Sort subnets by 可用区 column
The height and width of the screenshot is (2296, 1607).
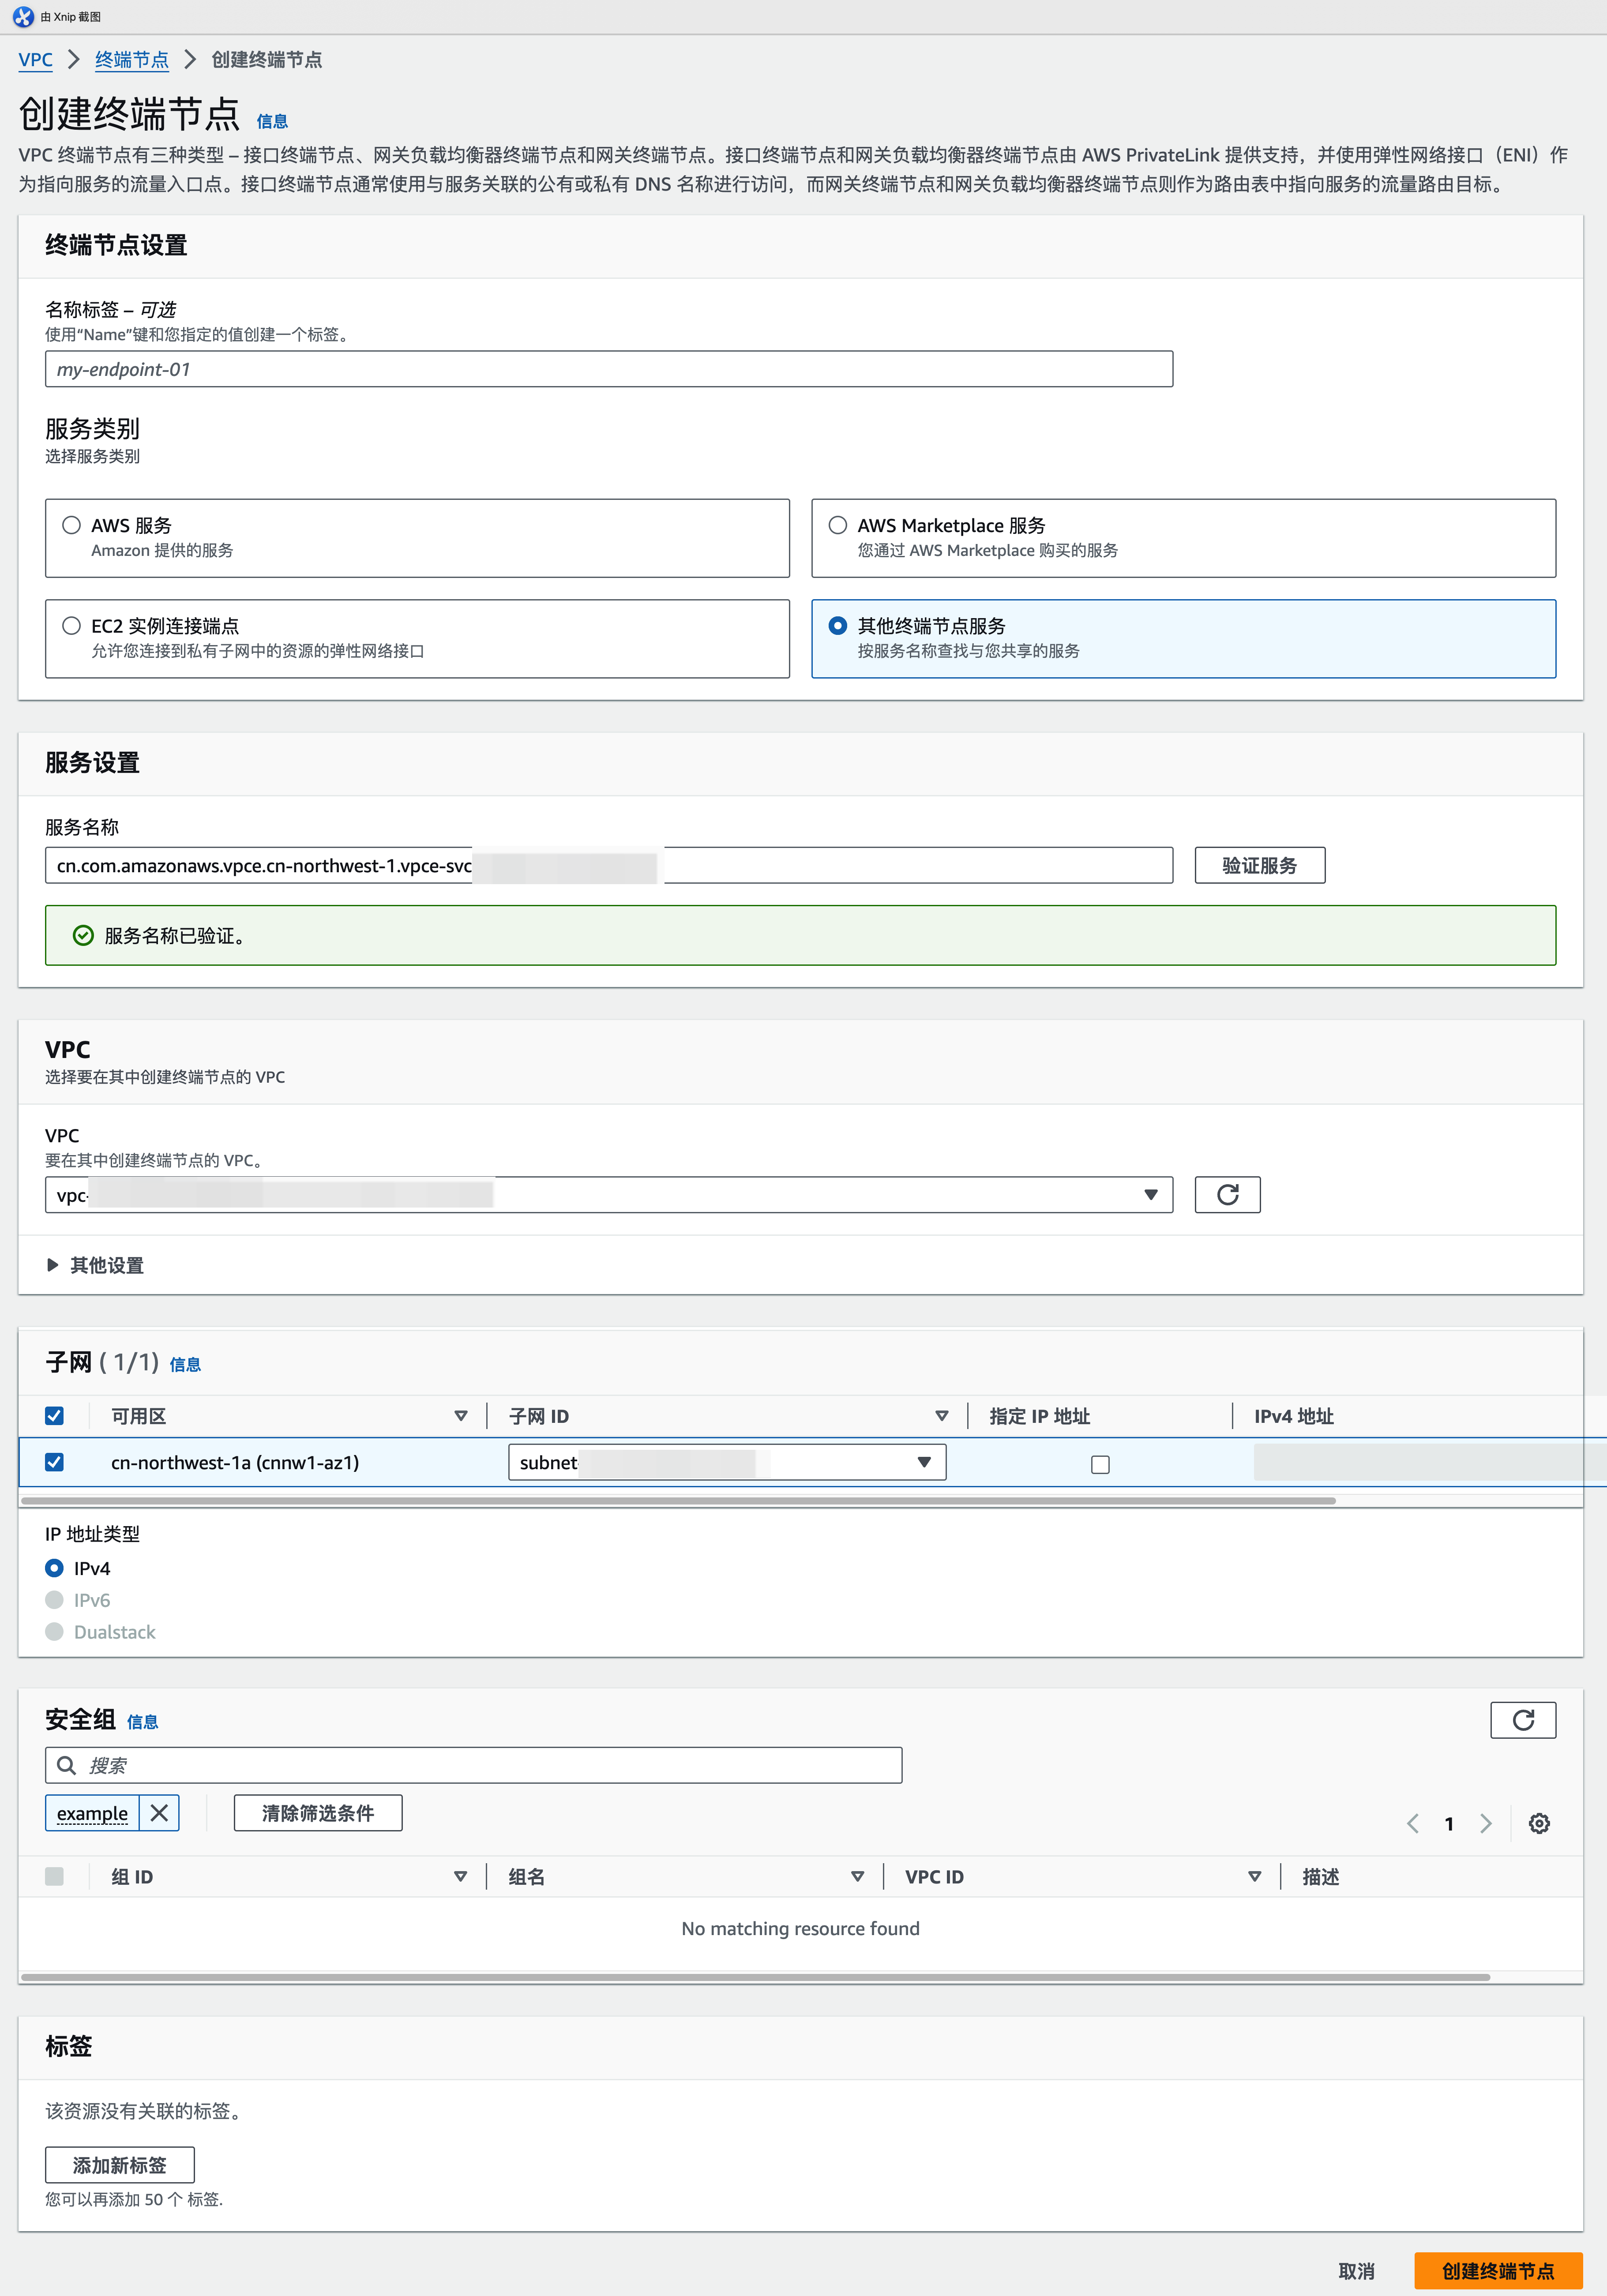point(460,1416)
